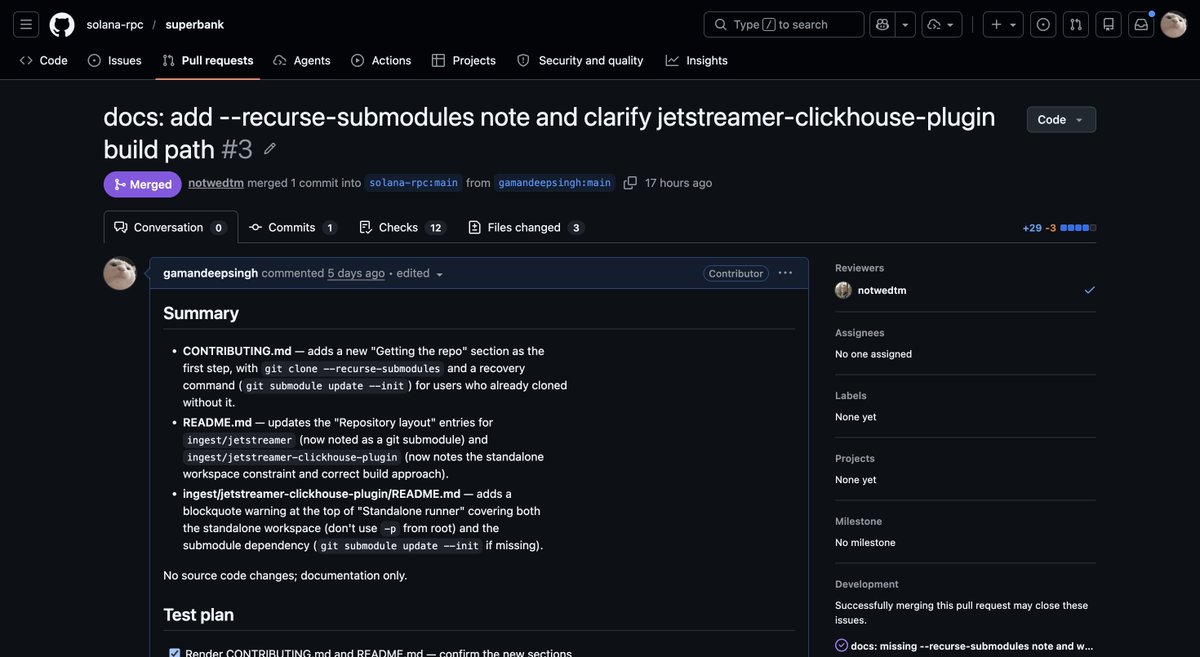Click the Reviewers sidebar heading
This screenshot has width=1200, height=657.
pyautogui.click(x=859, y=268)
